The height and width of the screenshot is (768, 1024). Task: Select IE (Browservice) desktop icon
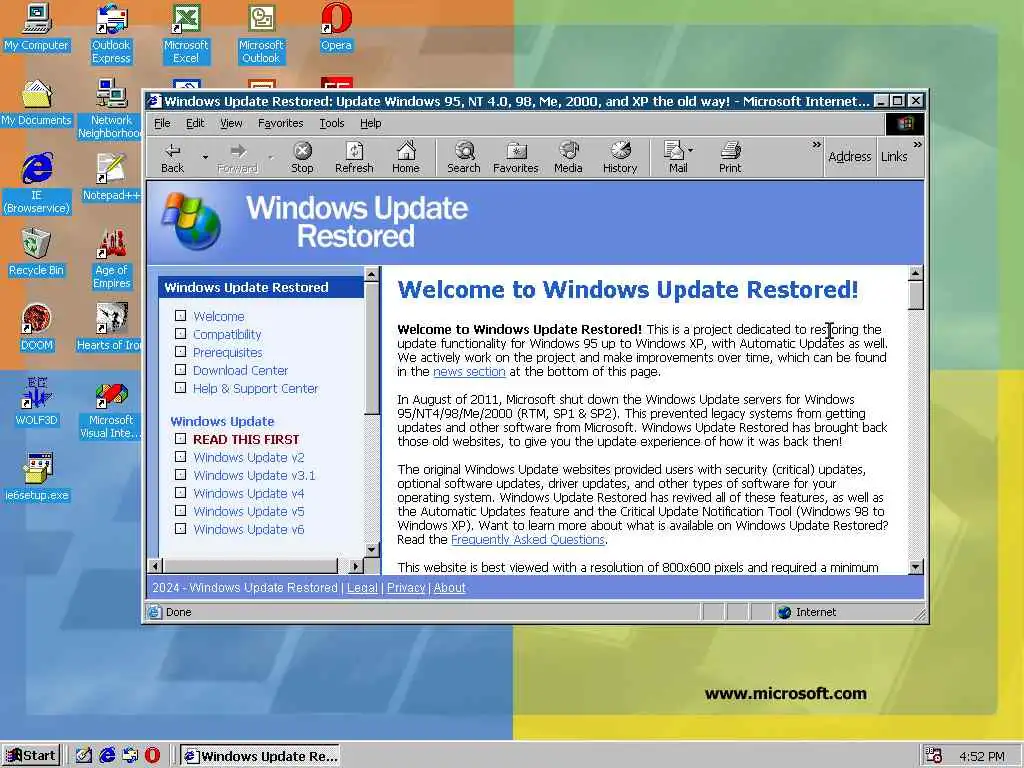[37, 184]
